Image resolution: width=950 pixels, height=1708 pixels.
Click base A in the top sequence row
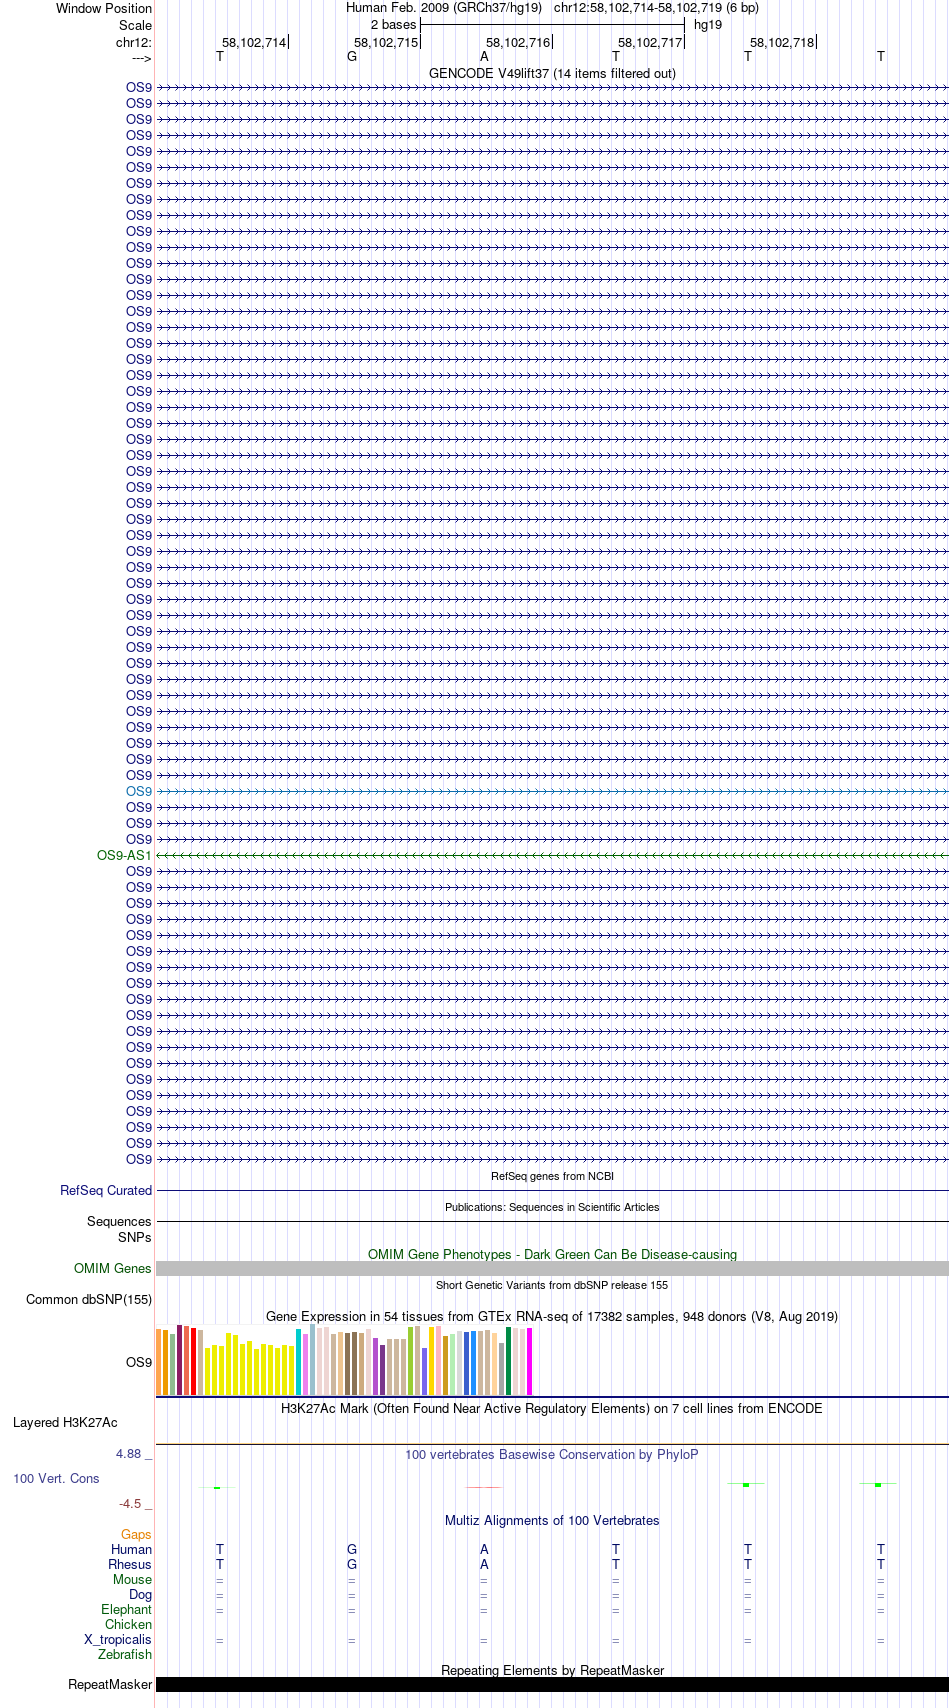pos(484,57)
